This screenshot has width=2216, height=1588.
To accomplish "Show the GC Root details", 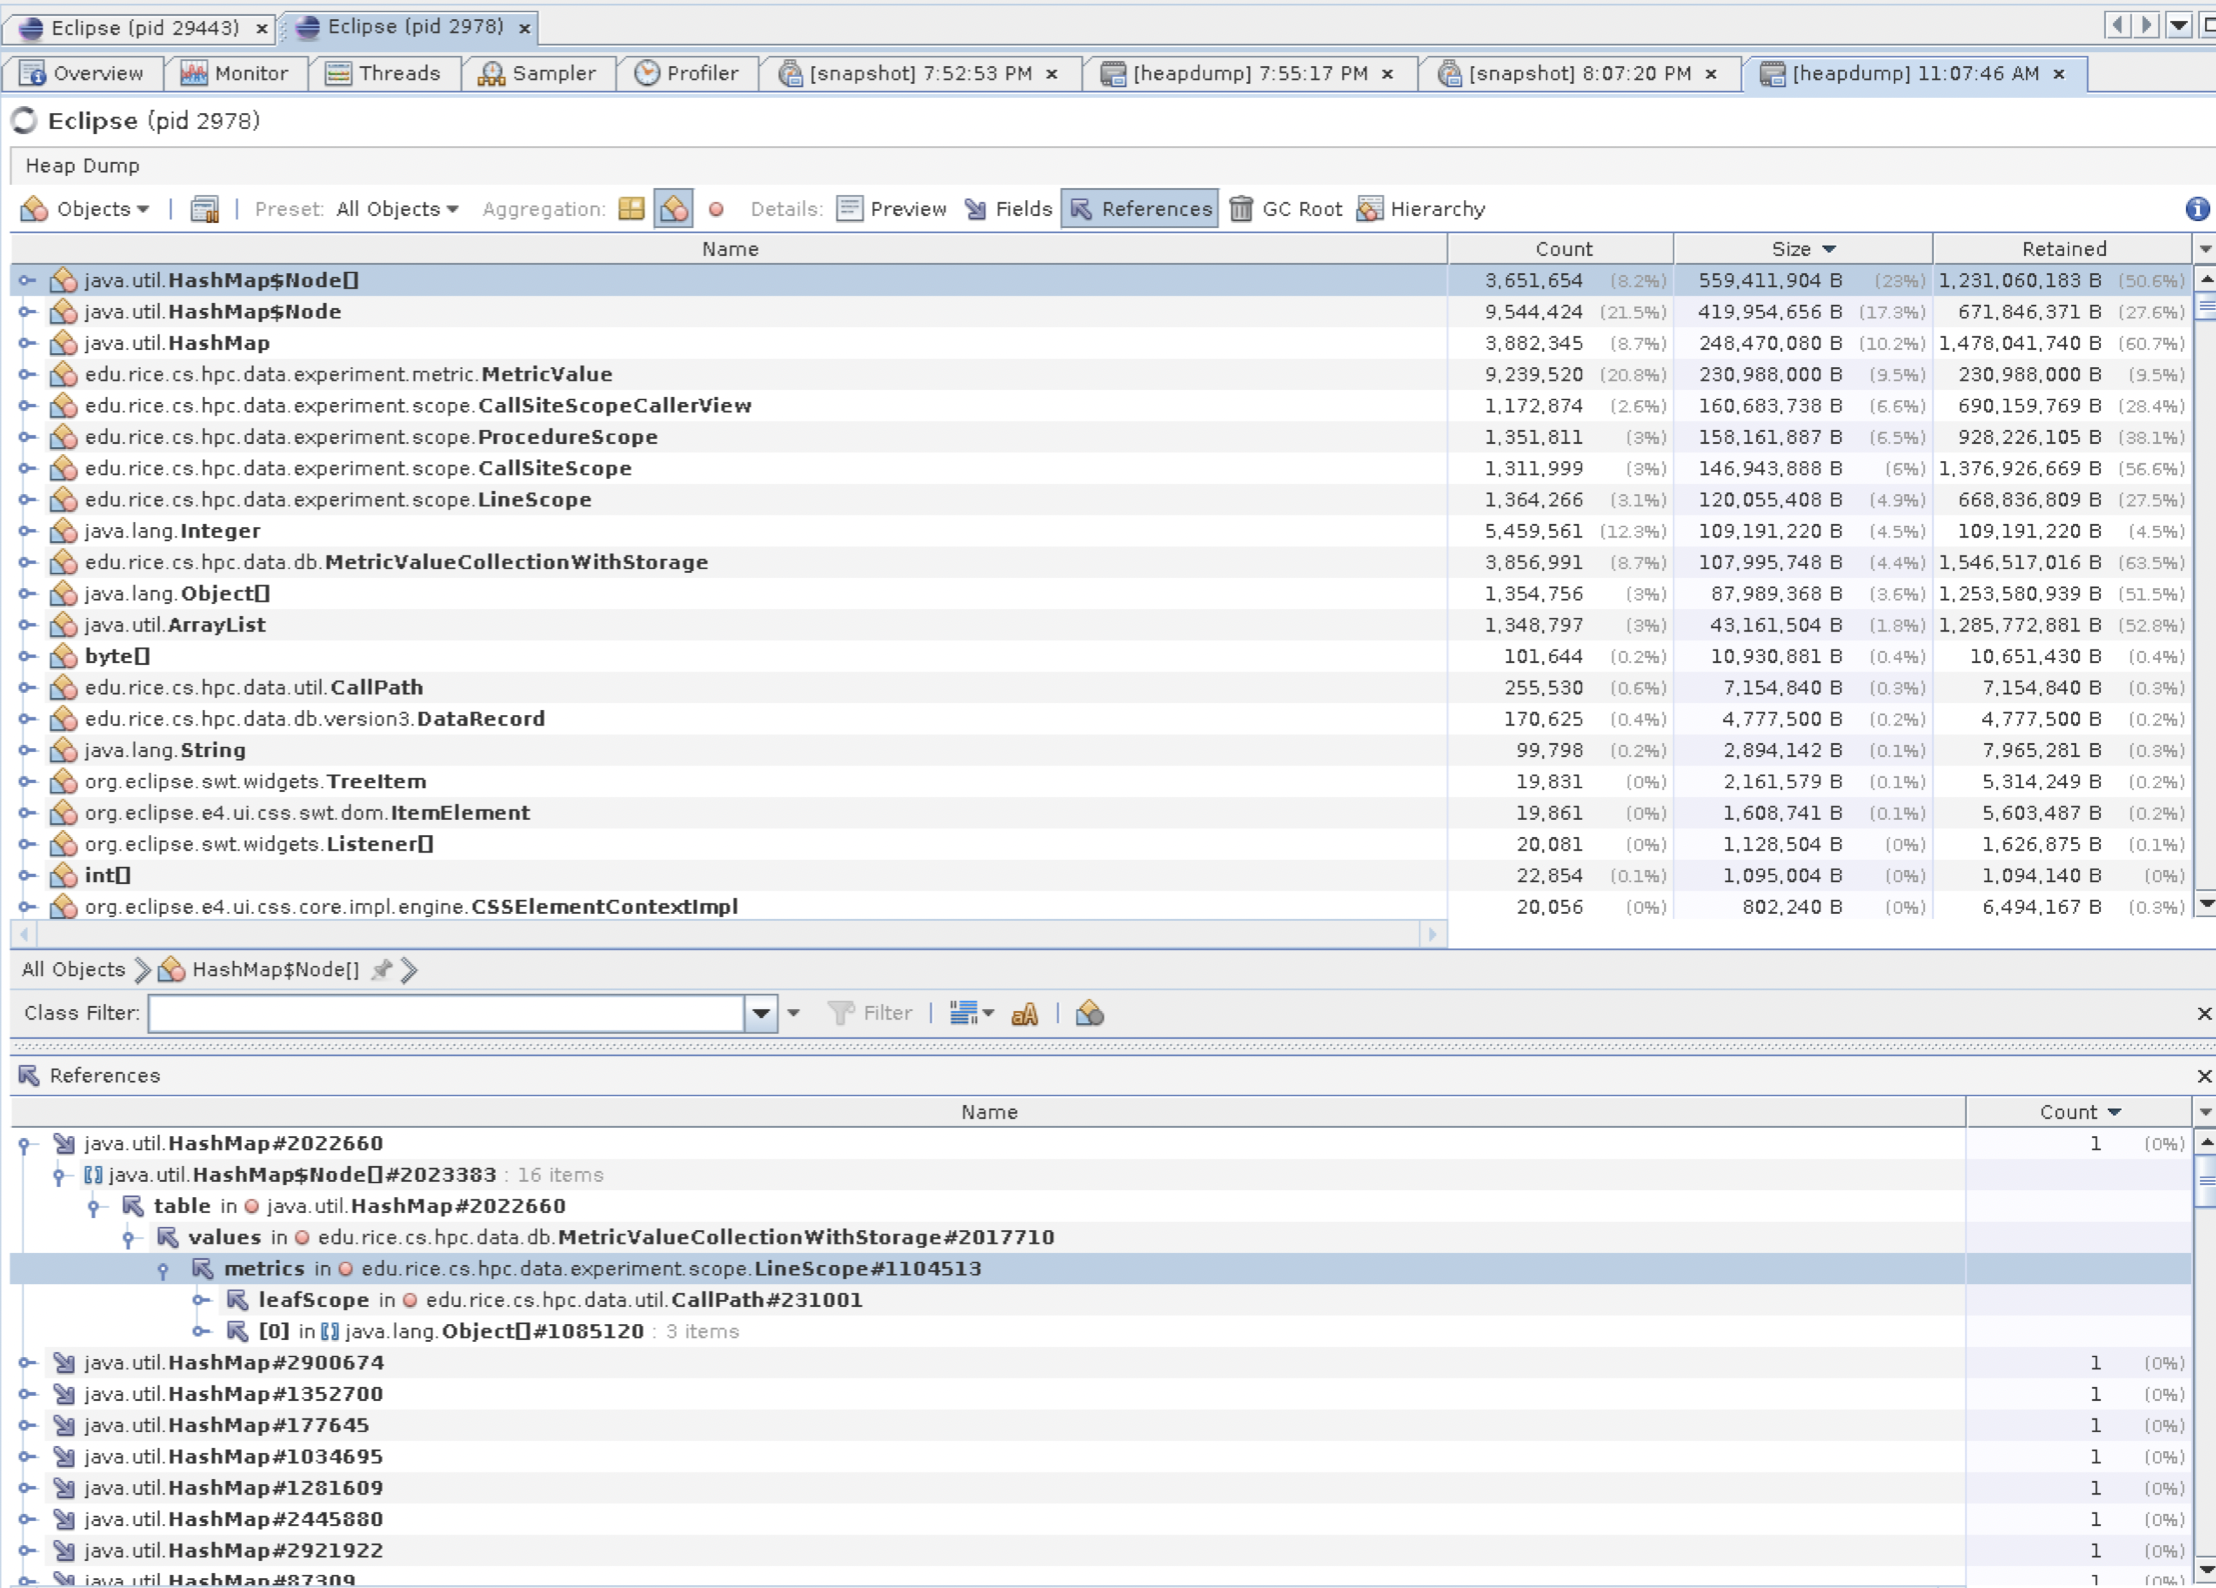I will coord(1285,208).
